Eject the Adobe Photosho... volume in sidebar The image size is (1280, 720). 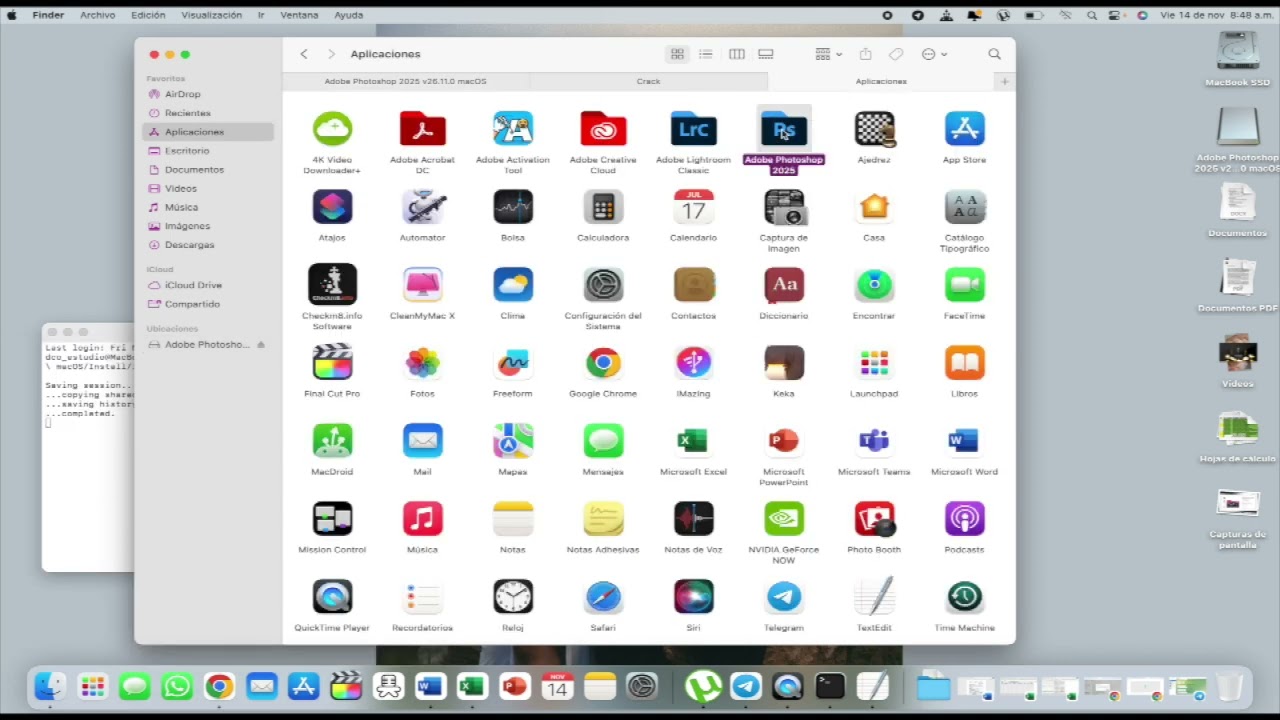click(x=261, y=345)
